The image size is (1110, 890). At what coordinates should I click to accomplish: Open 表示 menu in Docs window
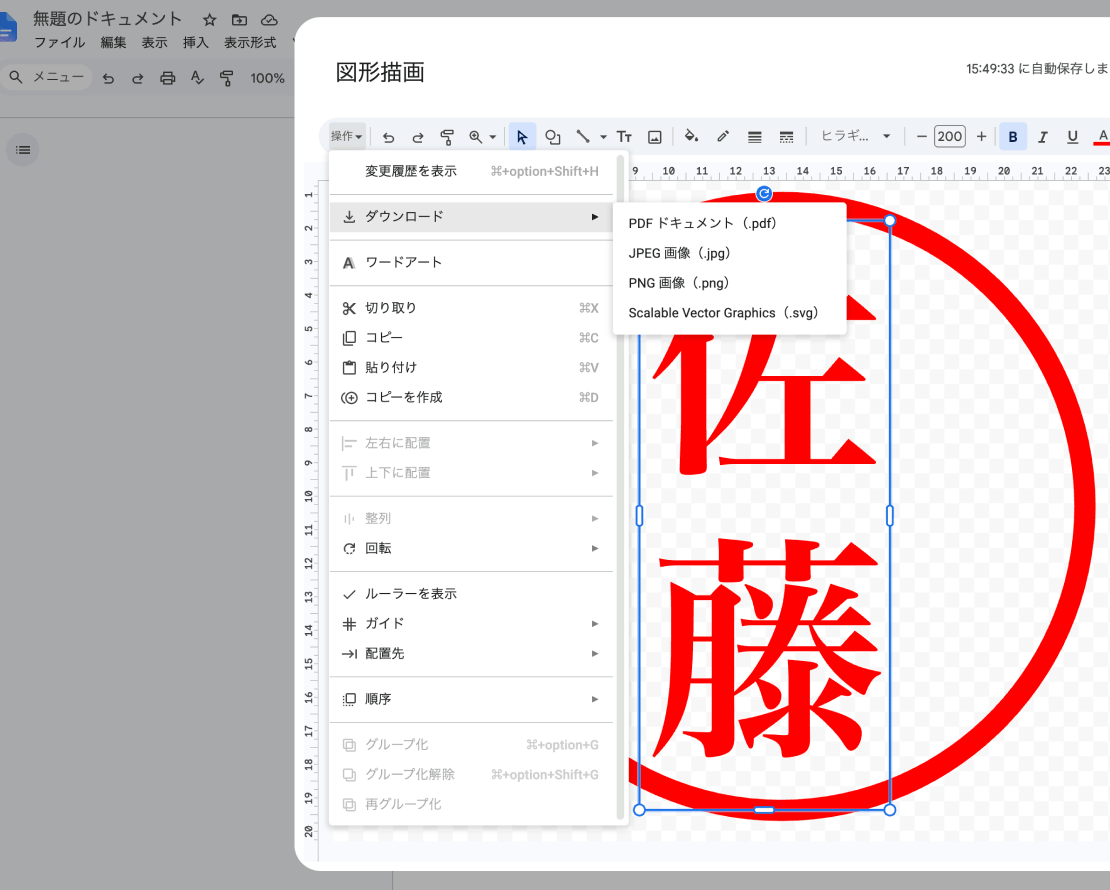154,42
